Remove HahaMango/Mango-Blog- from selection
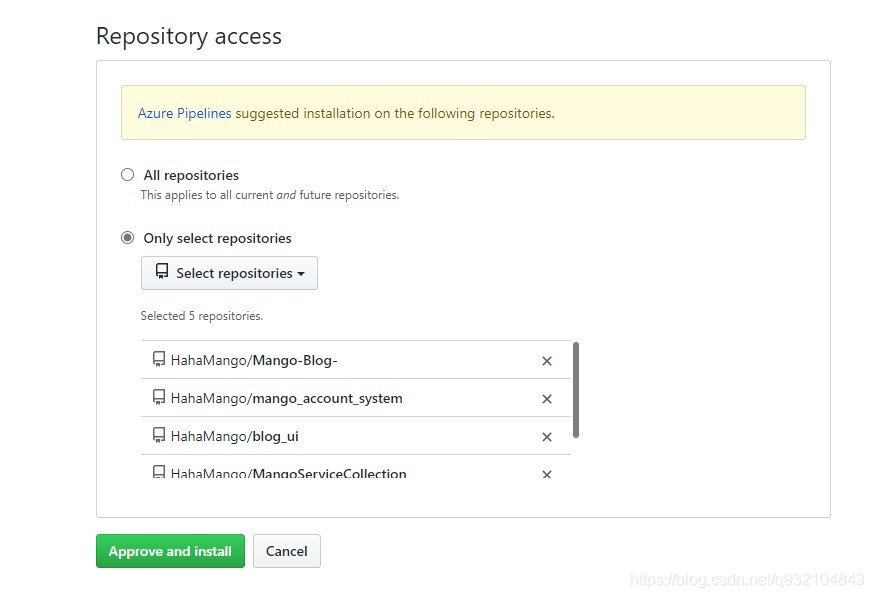874x598 pixels. [x=547, y=361]
